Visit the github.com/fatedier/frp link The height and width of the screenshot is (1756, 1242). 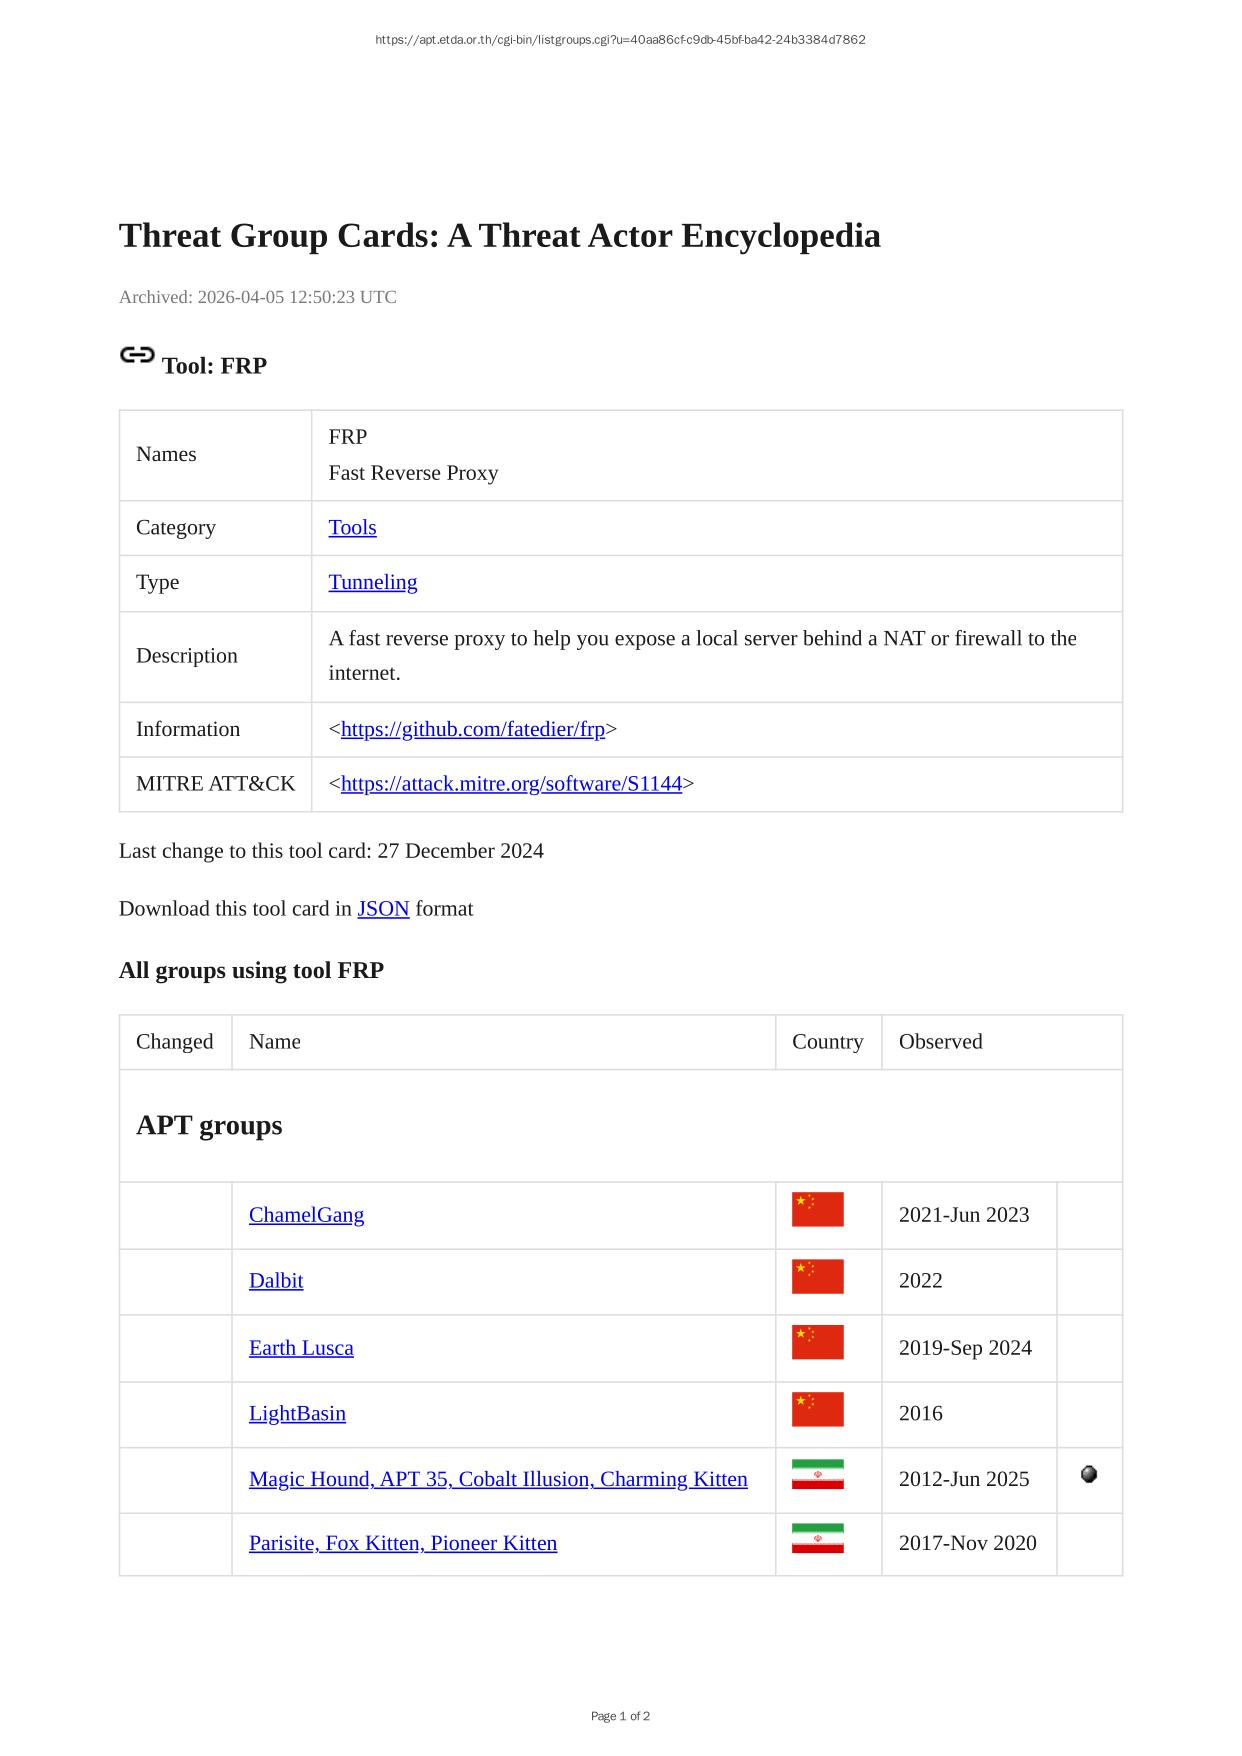[x=472, y=730]
